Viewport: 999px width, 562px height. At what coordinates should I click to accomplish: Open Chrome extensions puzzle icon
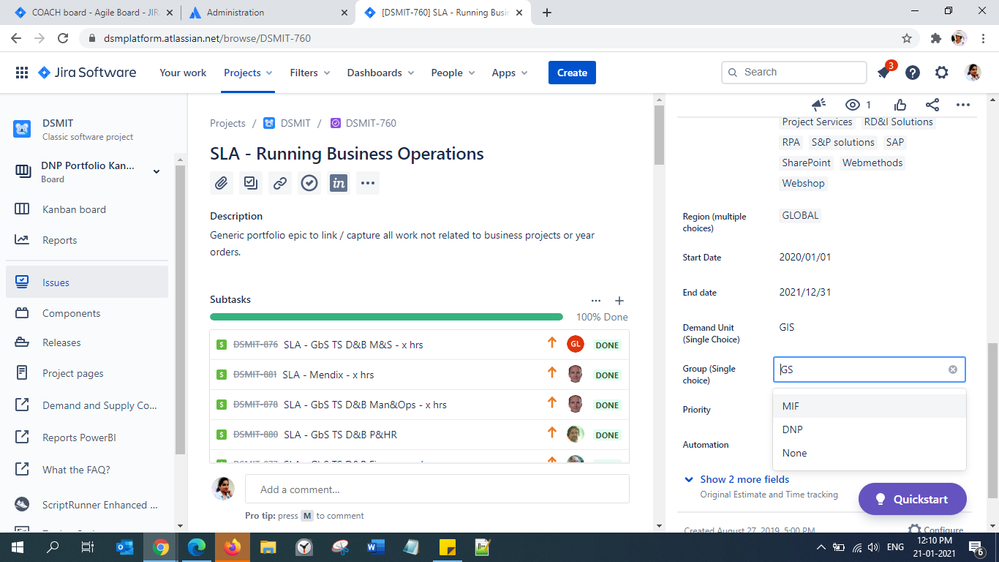point(935,38)
